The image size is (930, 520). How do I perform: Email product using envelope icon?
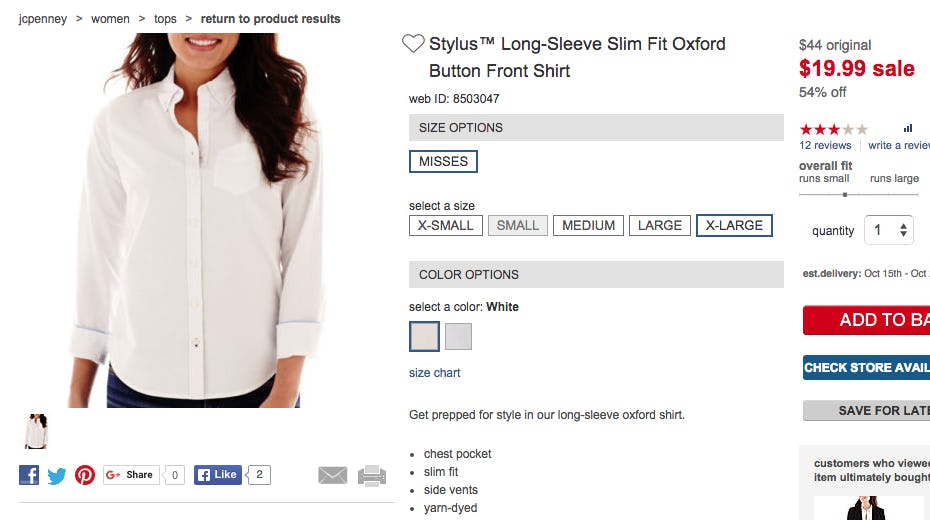coord(333,475)
